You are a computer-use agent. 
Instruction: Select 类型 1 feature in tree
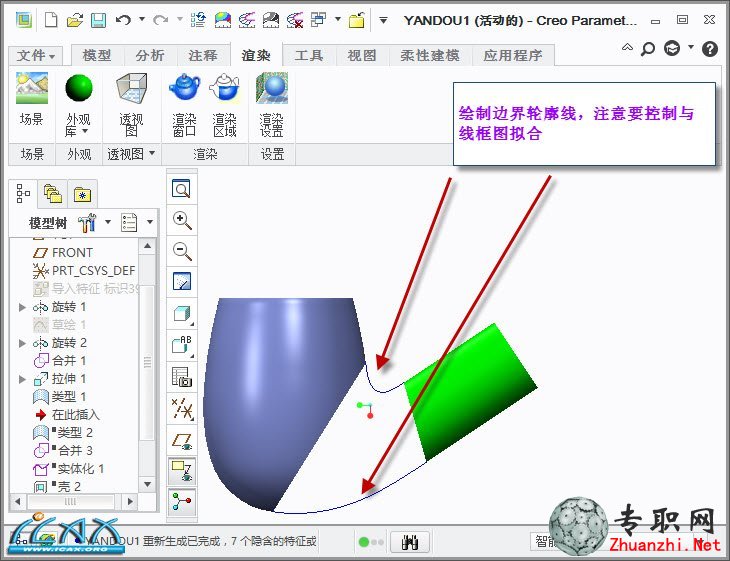click(x=60, y=397)
